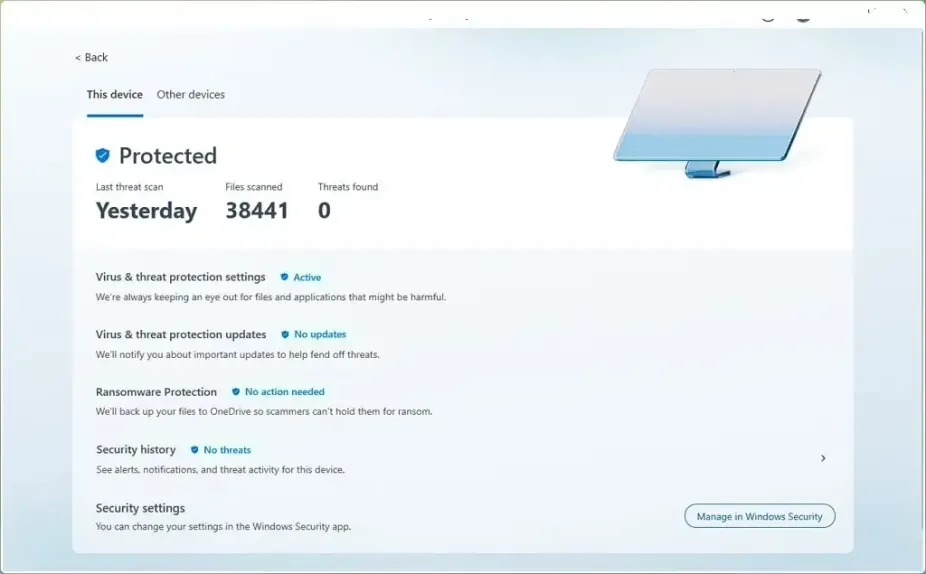Click the Ransomware Protection heading
The width and height of the screenshot is (926, 574).
coord(156,392)
